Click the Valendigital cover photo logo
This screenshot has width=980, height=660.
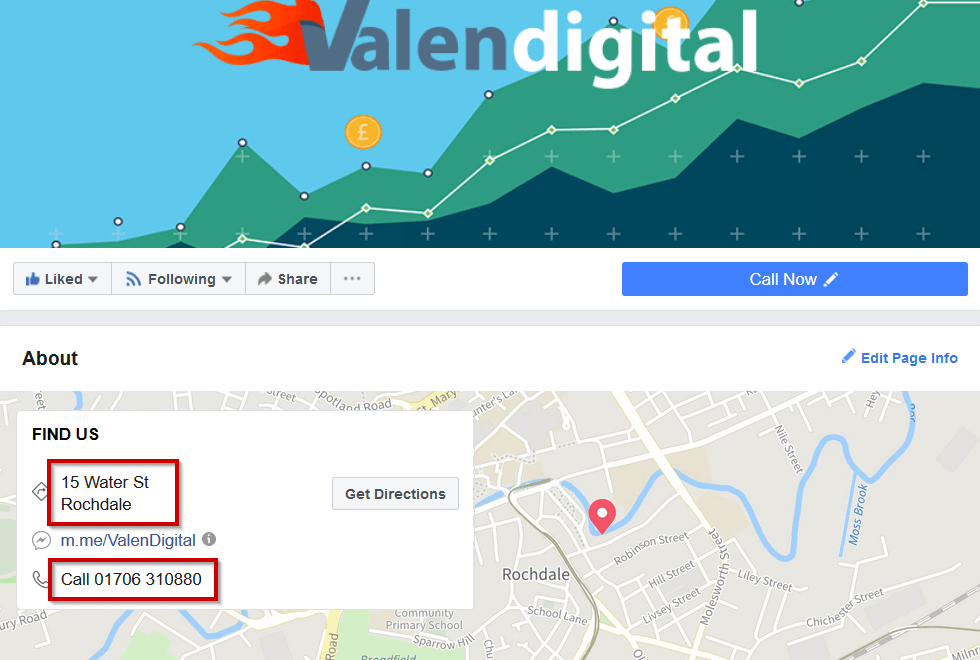tap(475, 41)
